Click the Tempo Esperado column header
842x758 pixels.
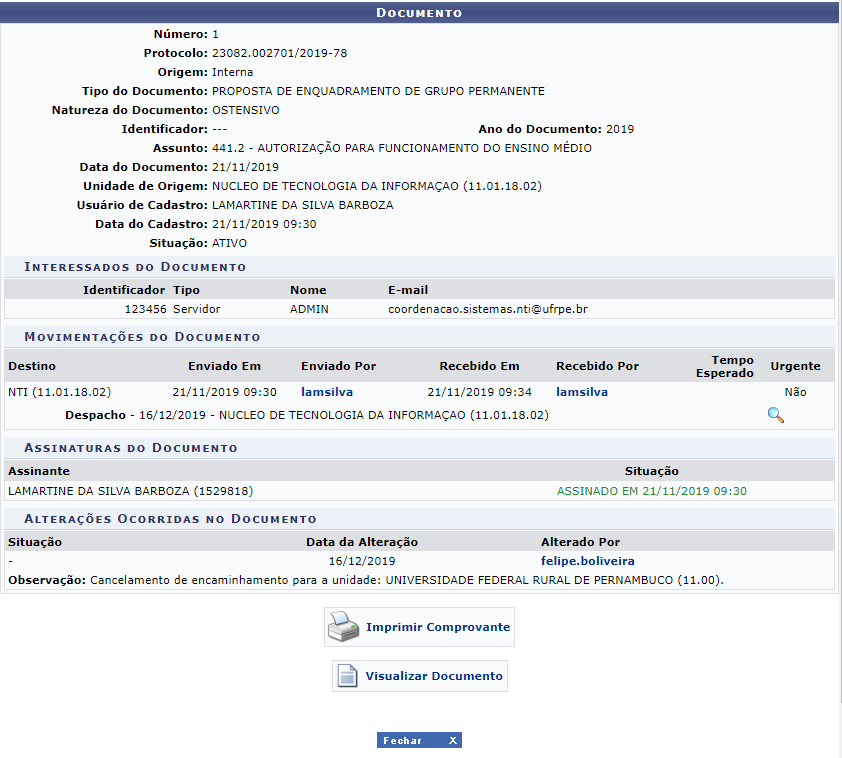[725, 367]
